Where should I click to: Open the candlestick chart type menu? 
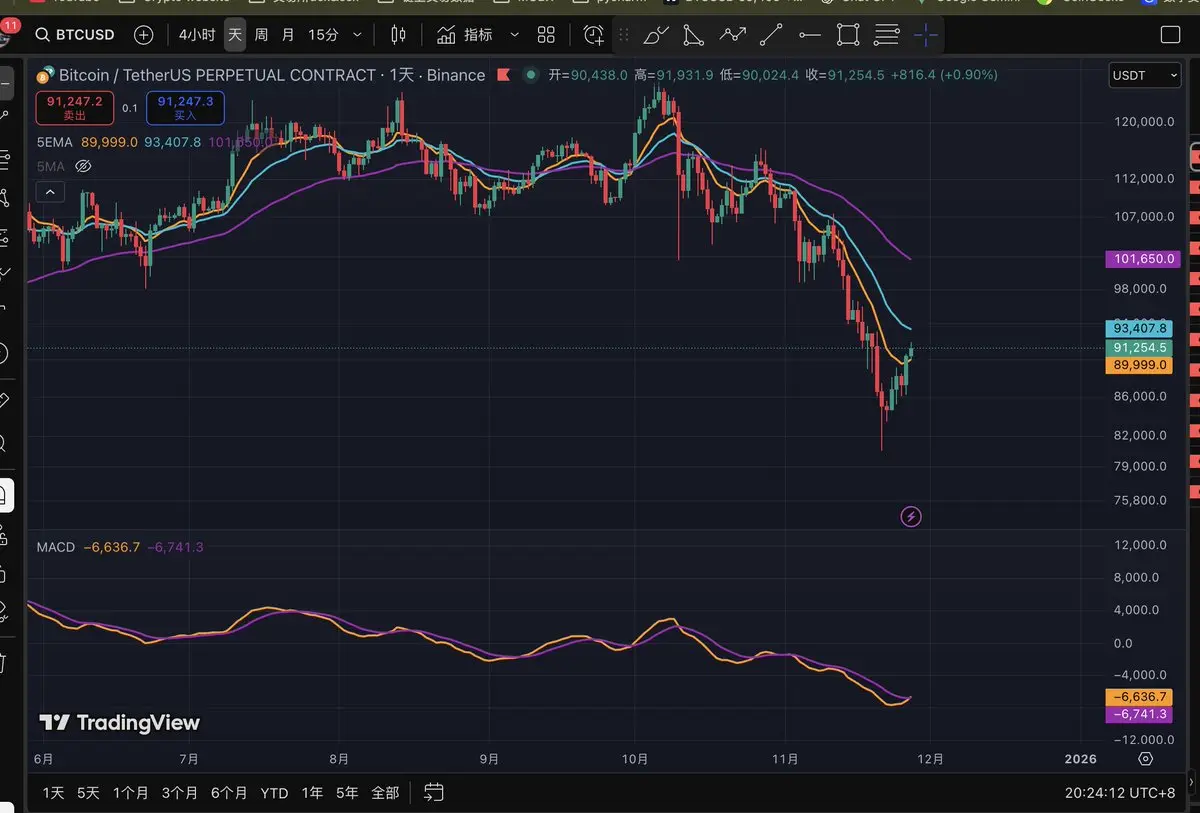[x=398, y=35]
